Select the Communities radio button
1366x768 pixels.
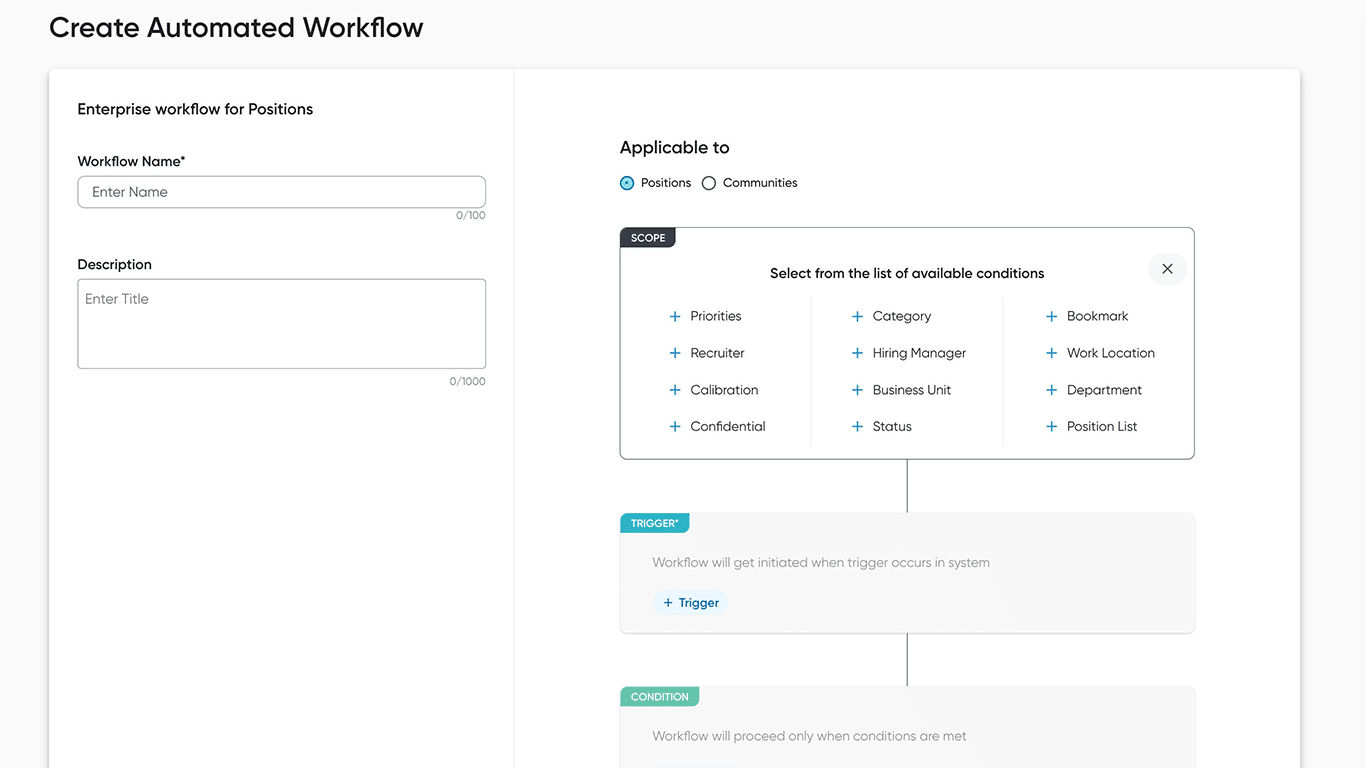coord(709,183)
